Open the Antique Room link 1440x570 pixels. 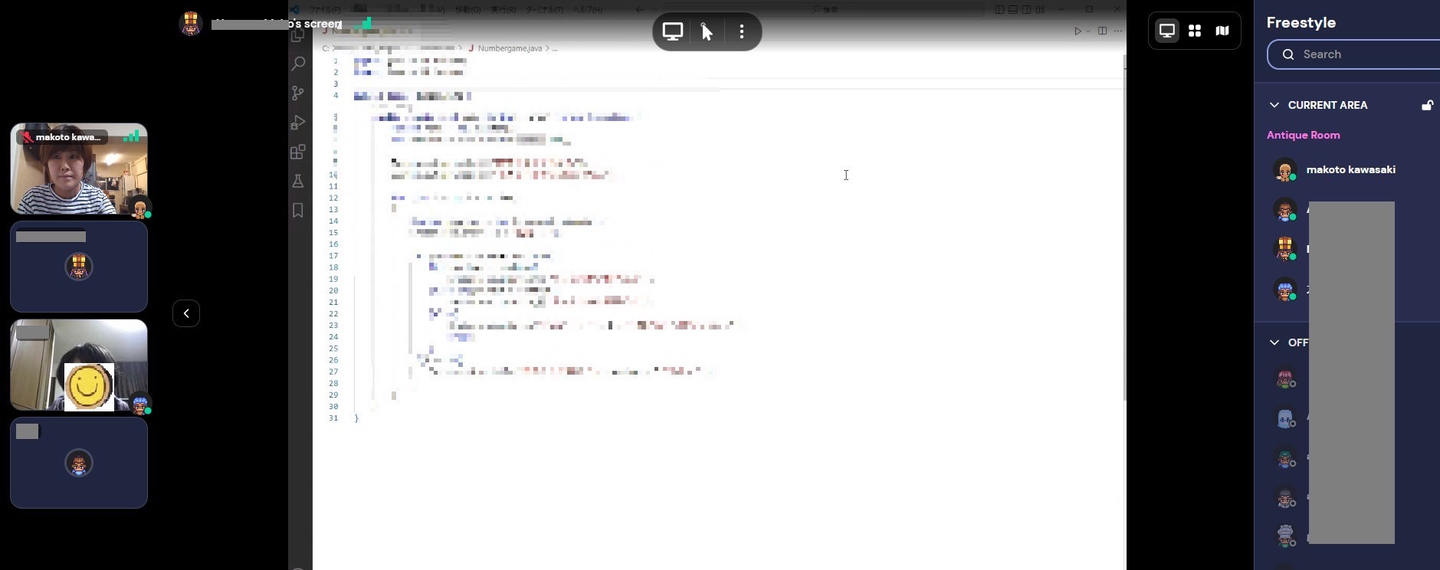[1303, 135]
